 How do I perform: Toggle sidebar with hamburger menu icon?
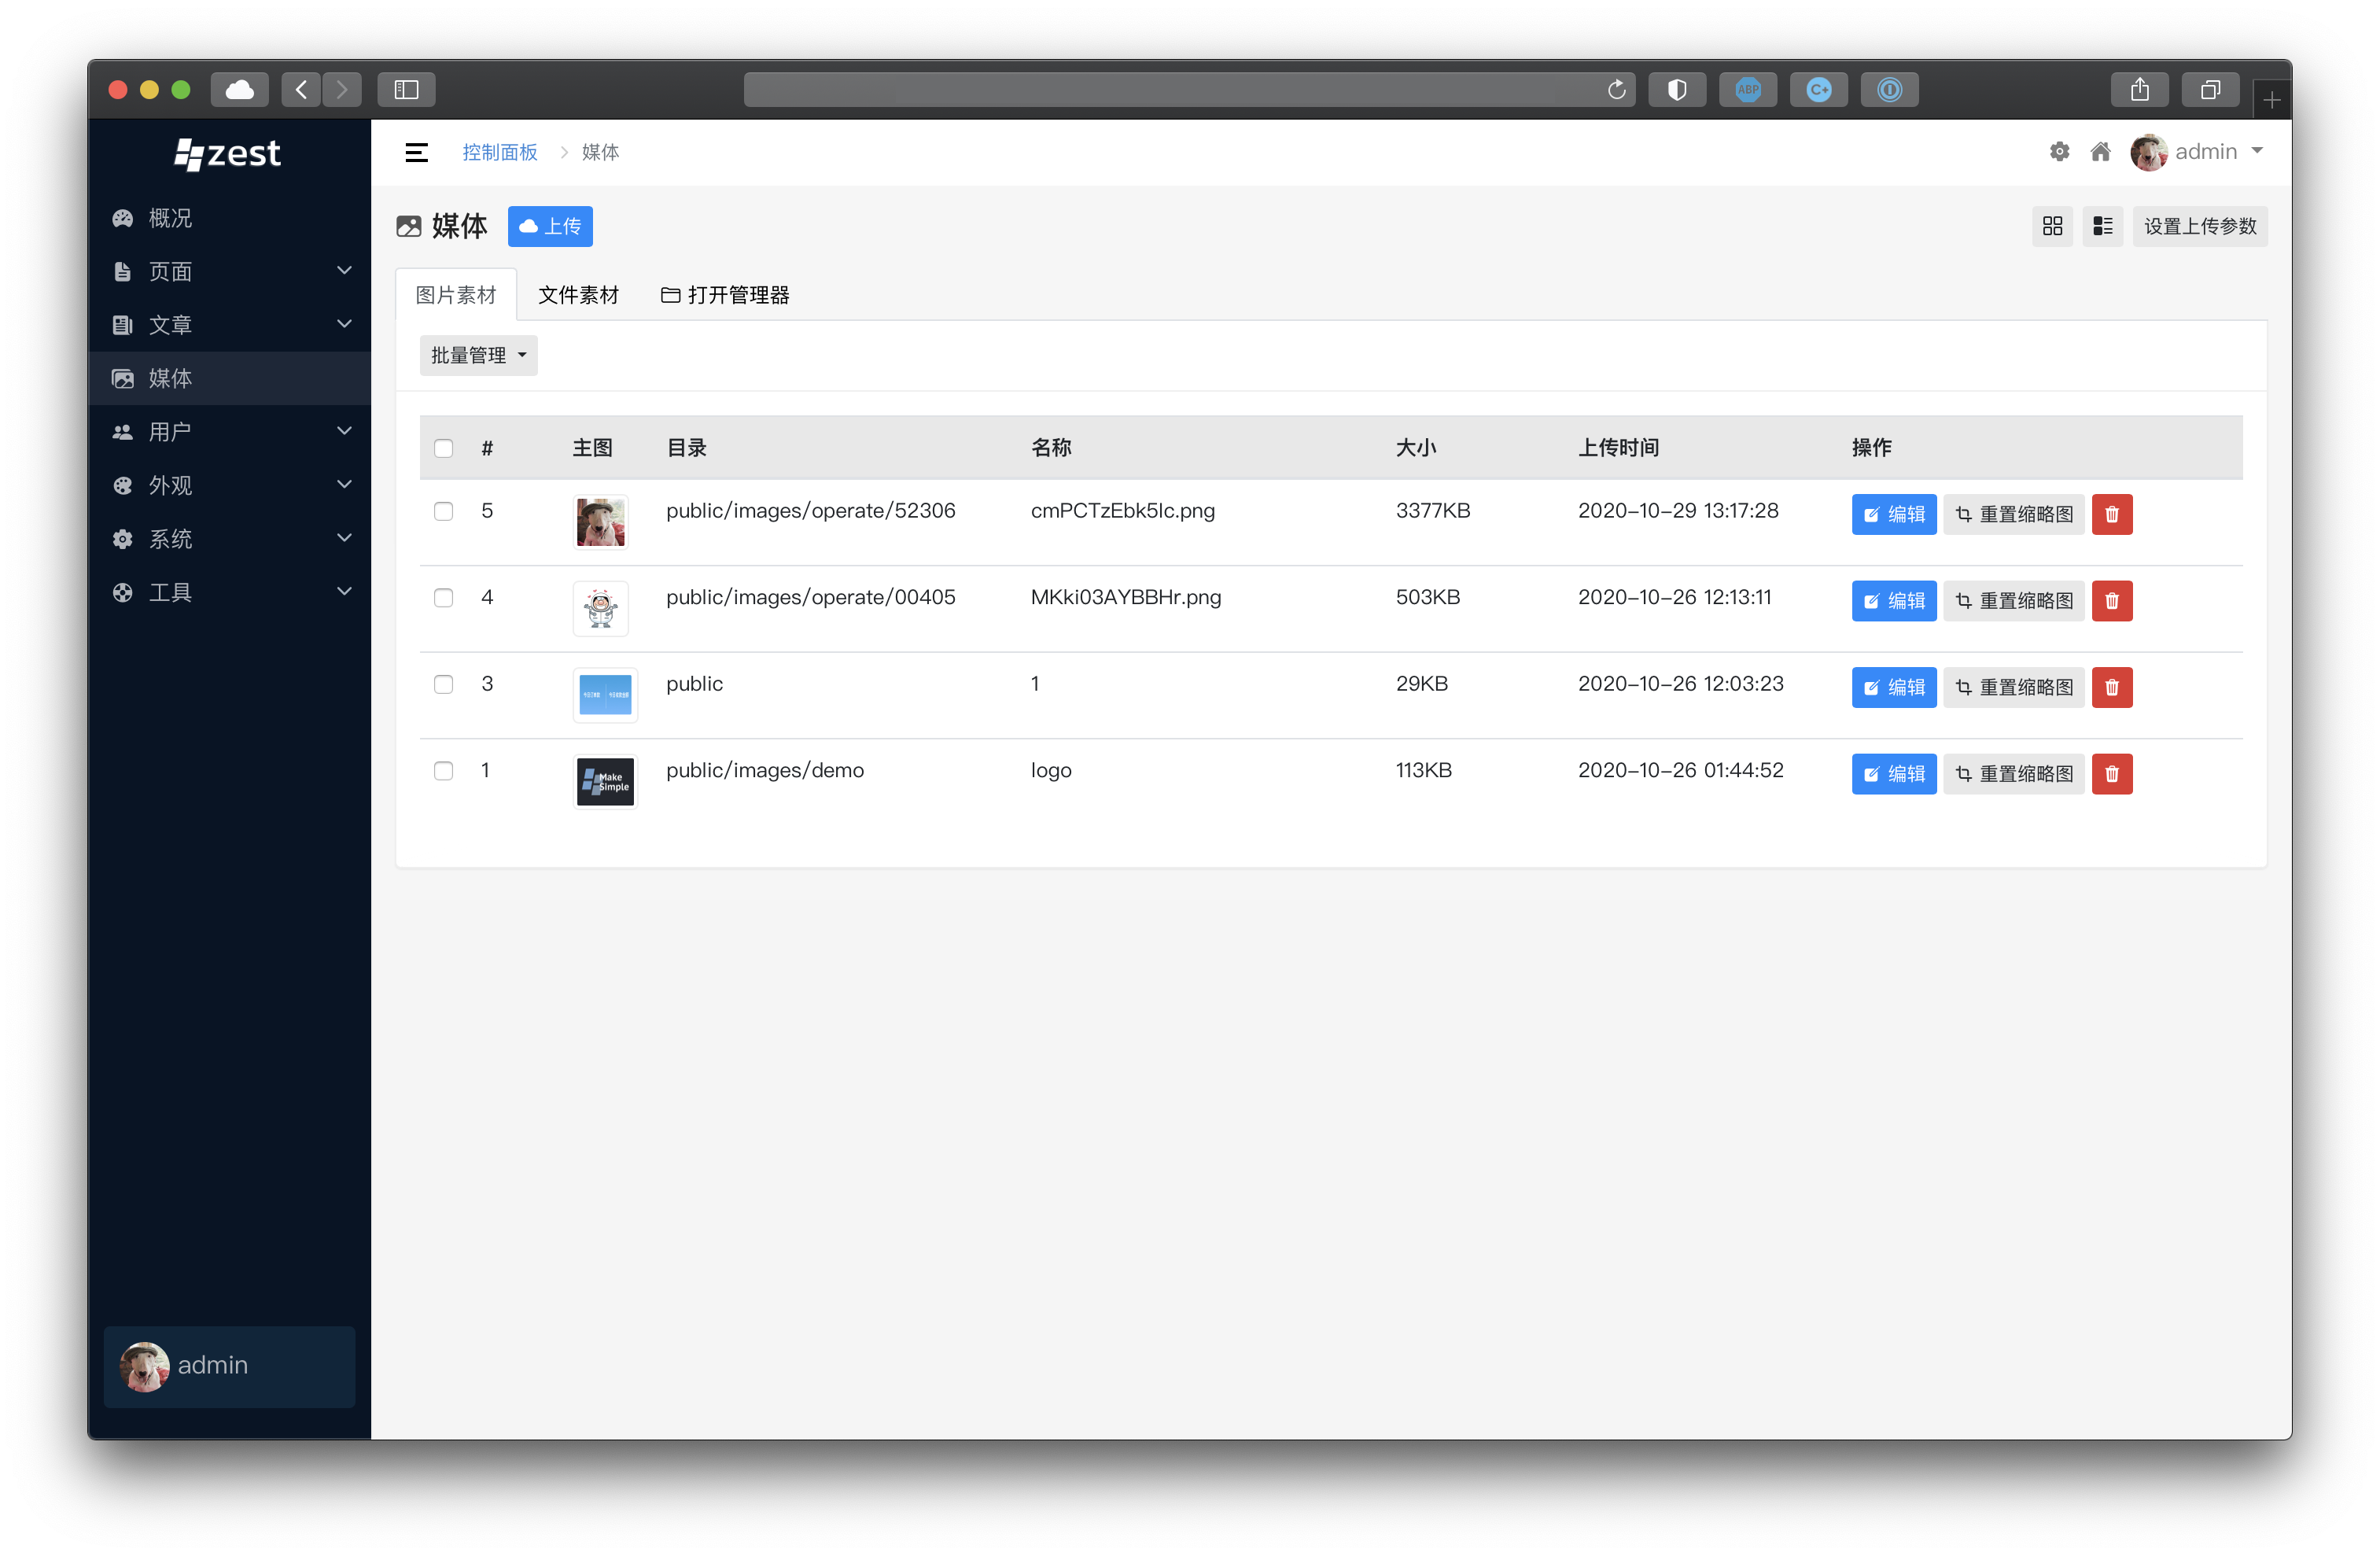pyautogui.click(x=416, y=152)
